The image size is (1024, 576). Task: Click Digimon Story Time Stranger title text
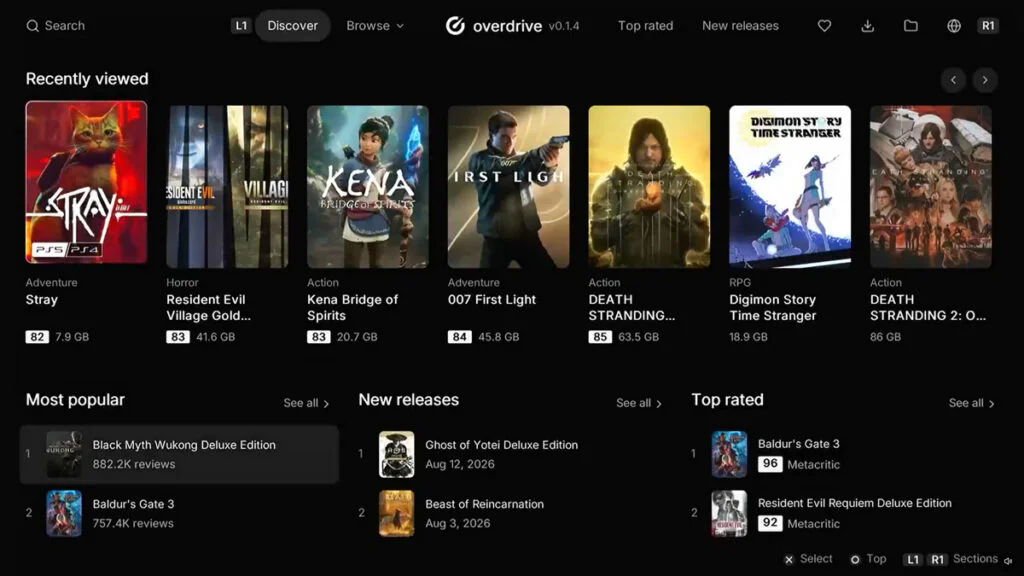(773, 308)
